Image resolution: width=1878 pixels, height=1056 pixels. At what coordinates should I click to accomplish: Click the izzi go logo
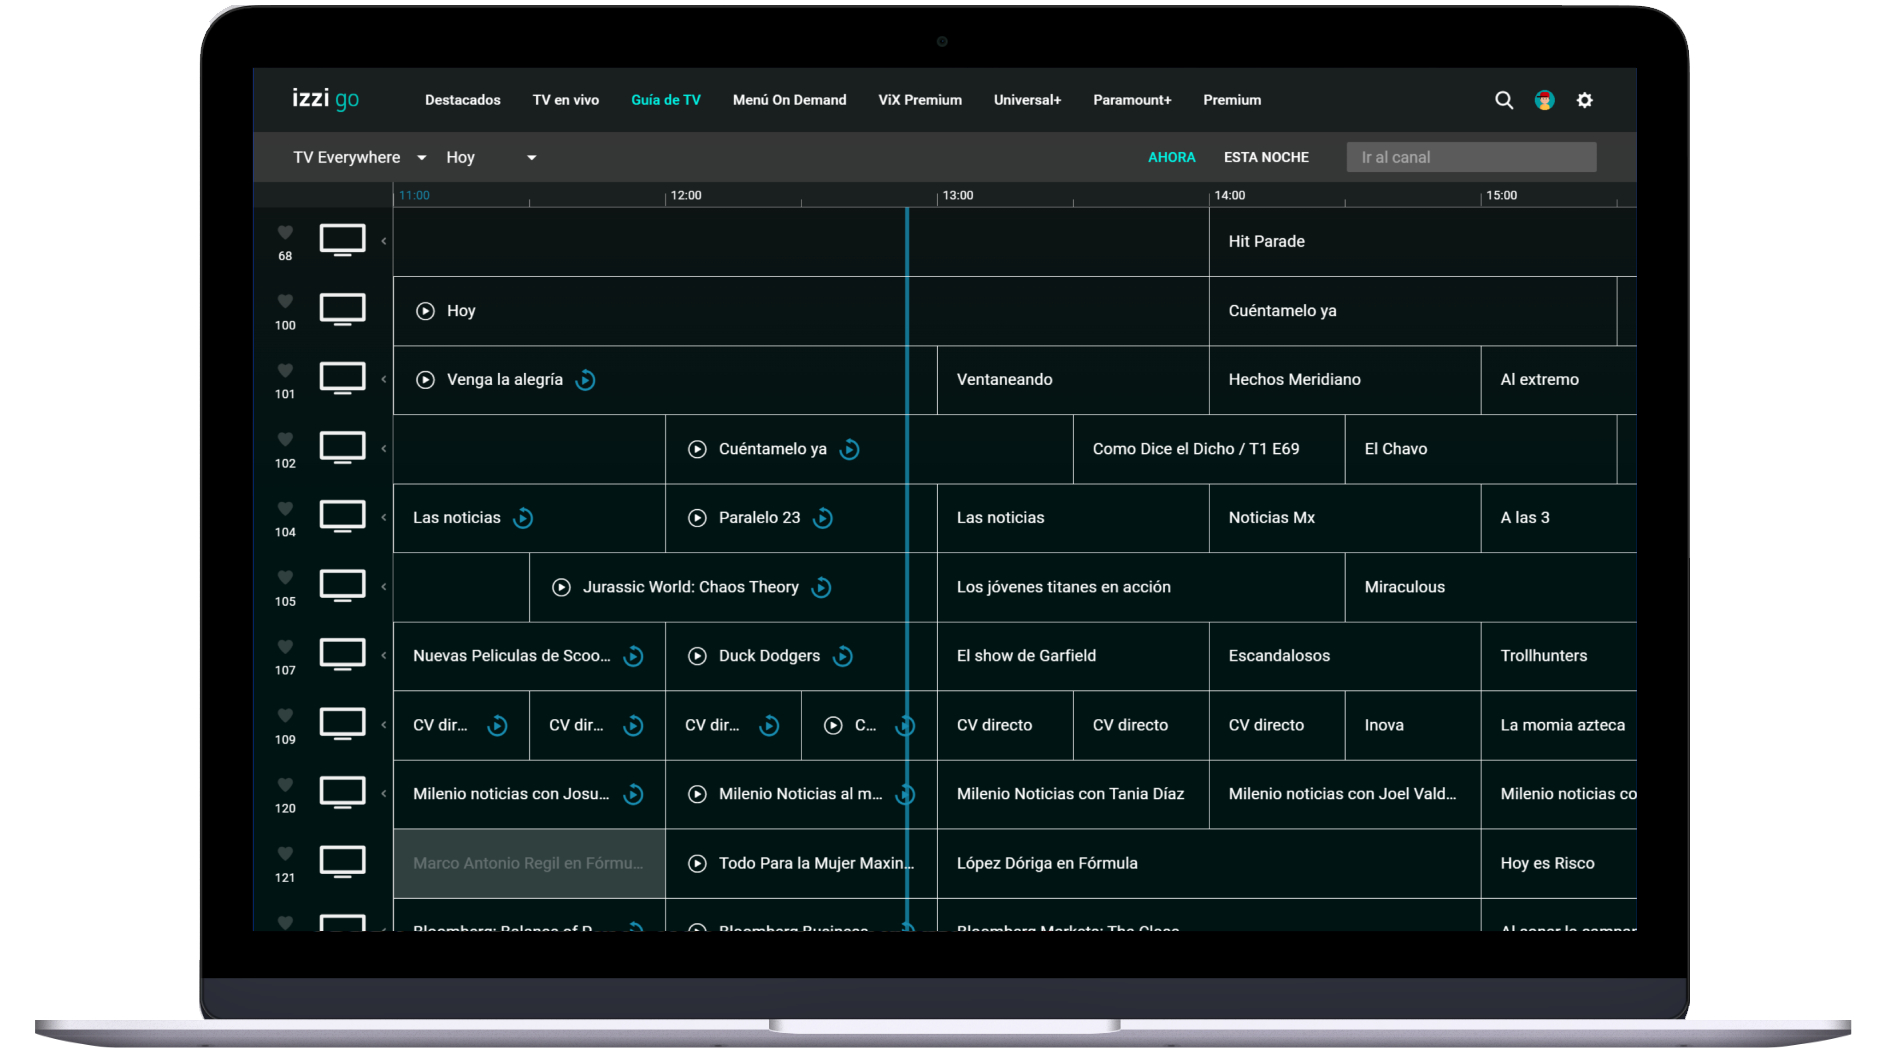325,98
